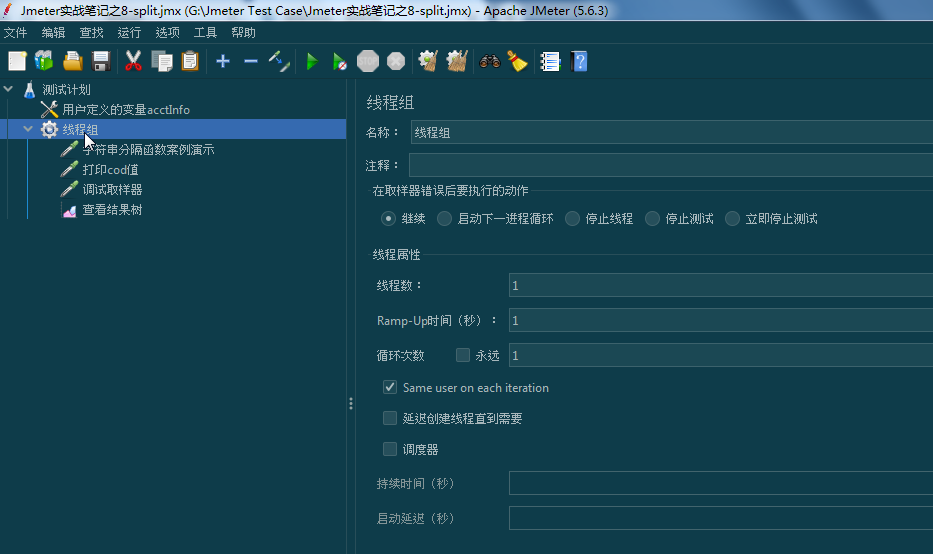
Task: Click the 线程组 gear icon in tree
Action: (49, 129)
